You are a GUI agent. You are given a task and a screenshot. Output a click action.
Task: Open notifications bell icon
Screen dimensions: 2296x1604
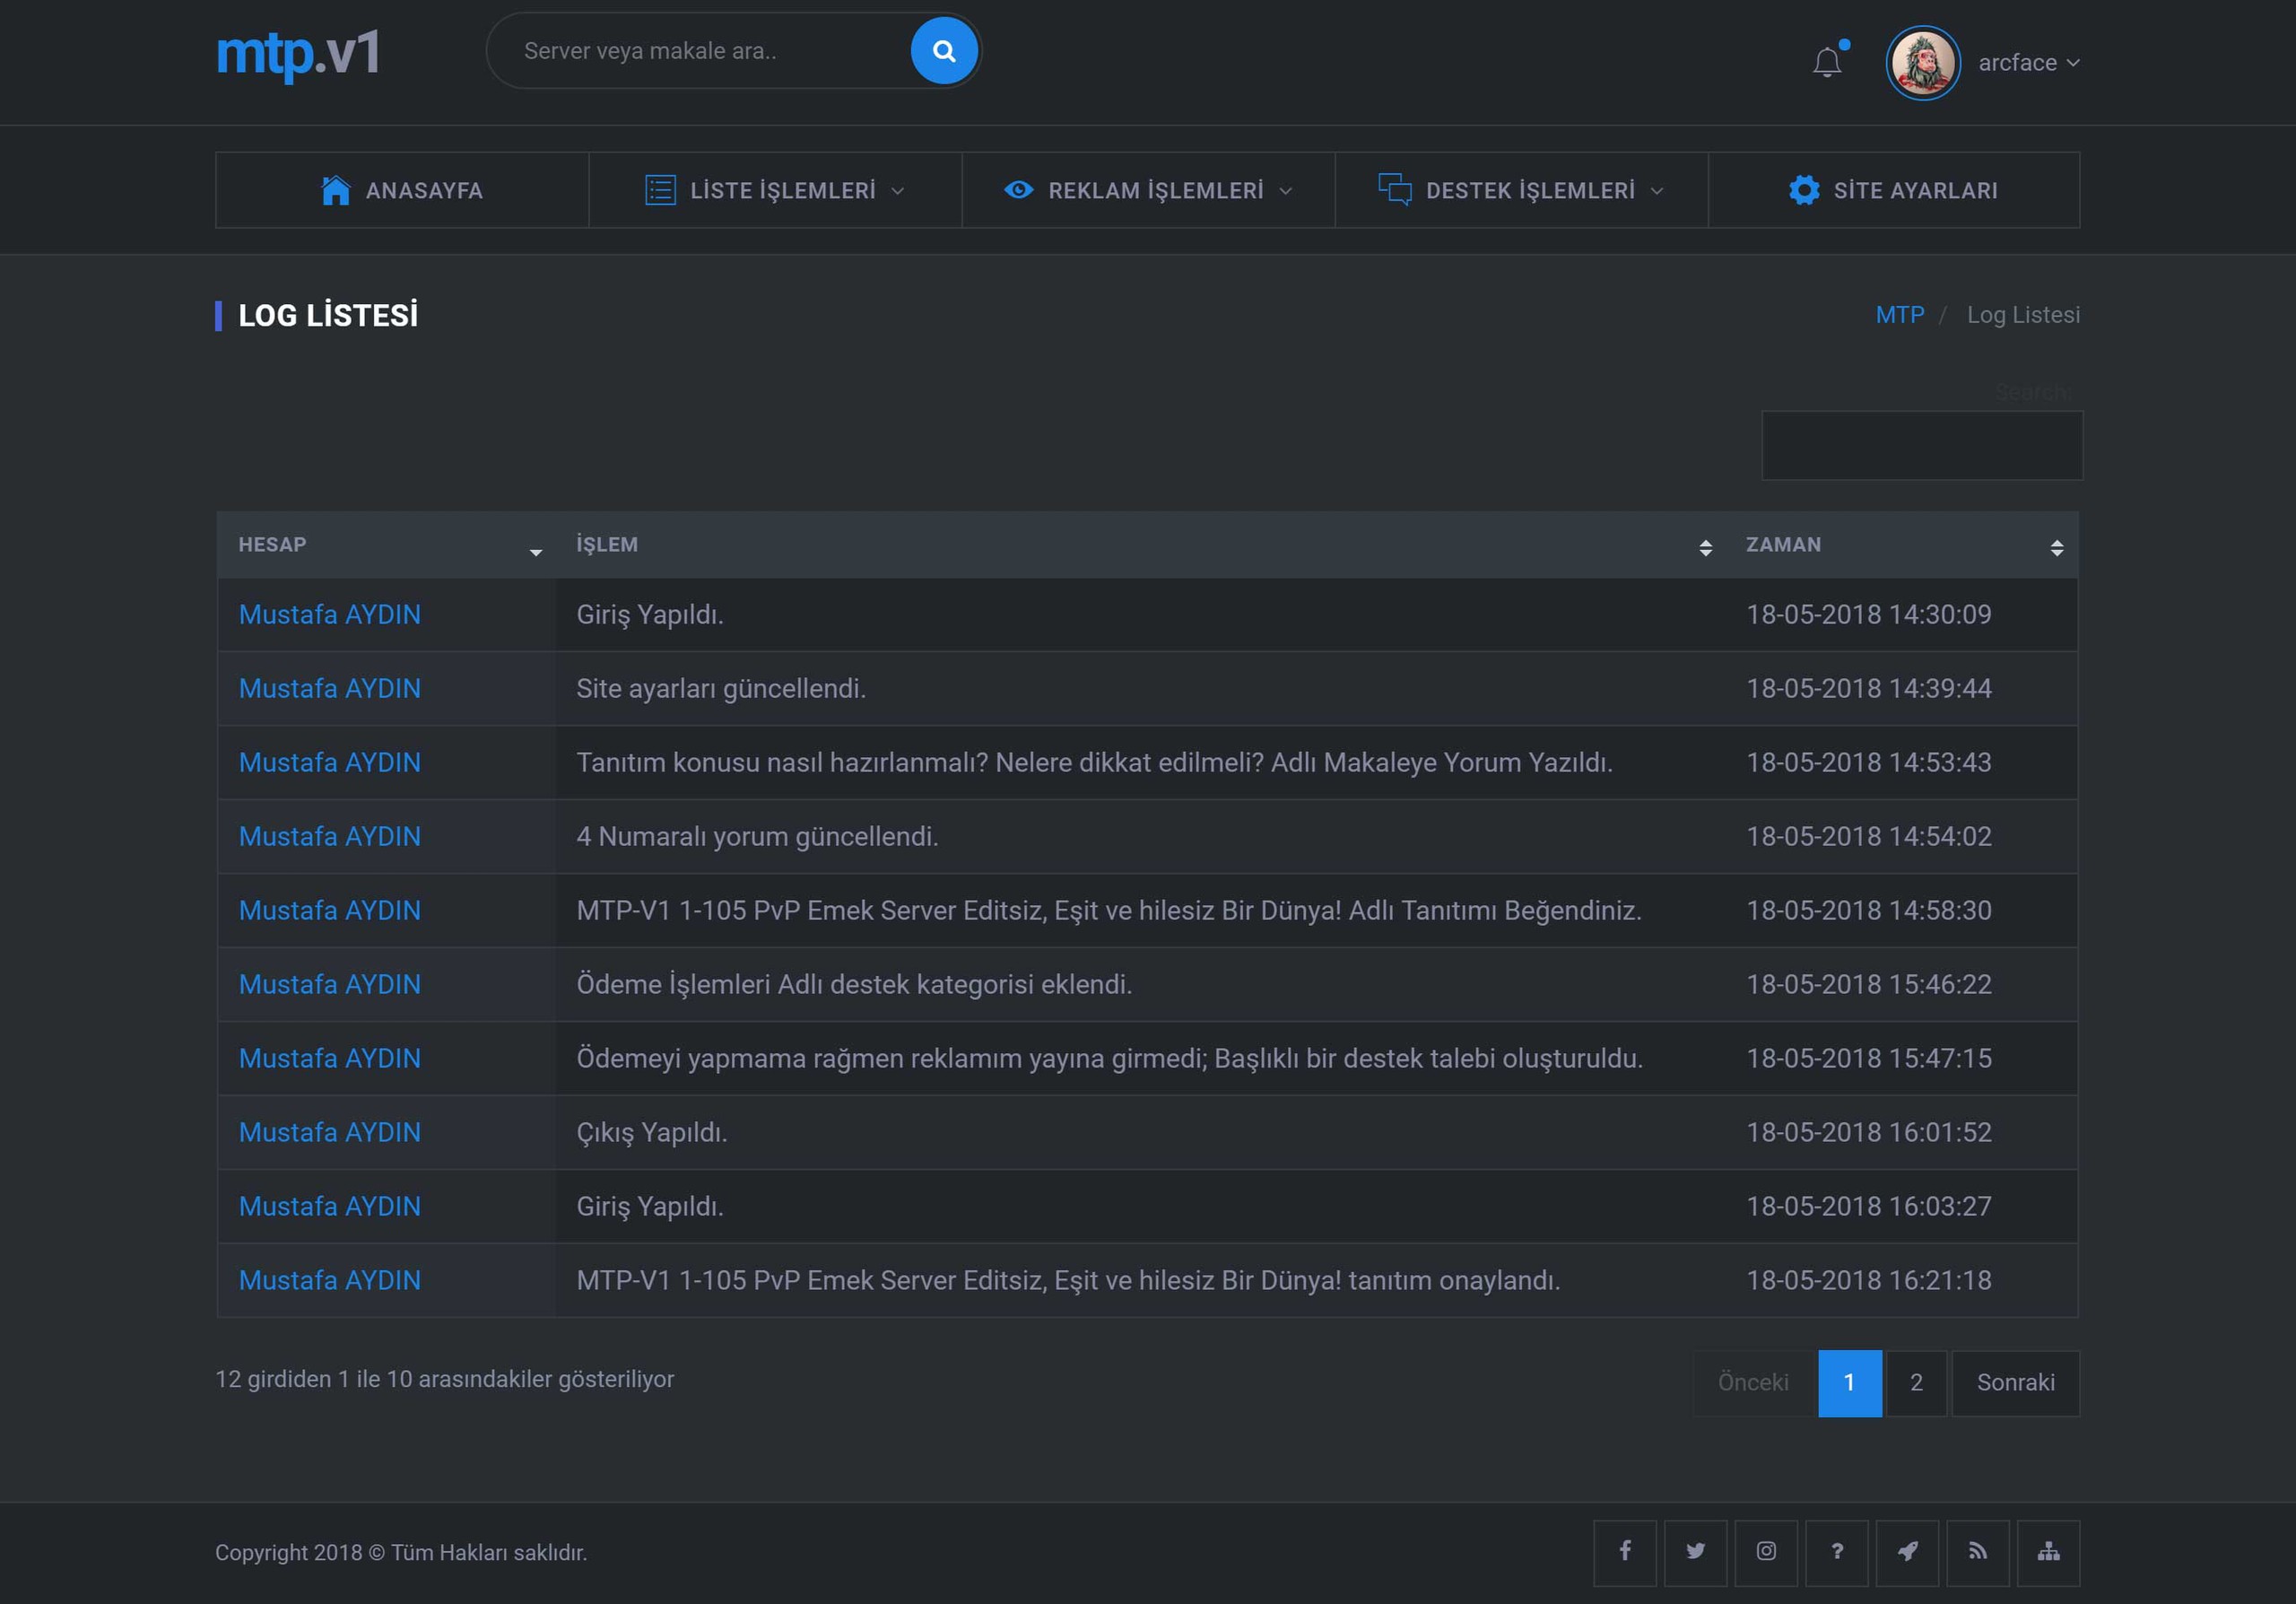tap(1827, 62)
